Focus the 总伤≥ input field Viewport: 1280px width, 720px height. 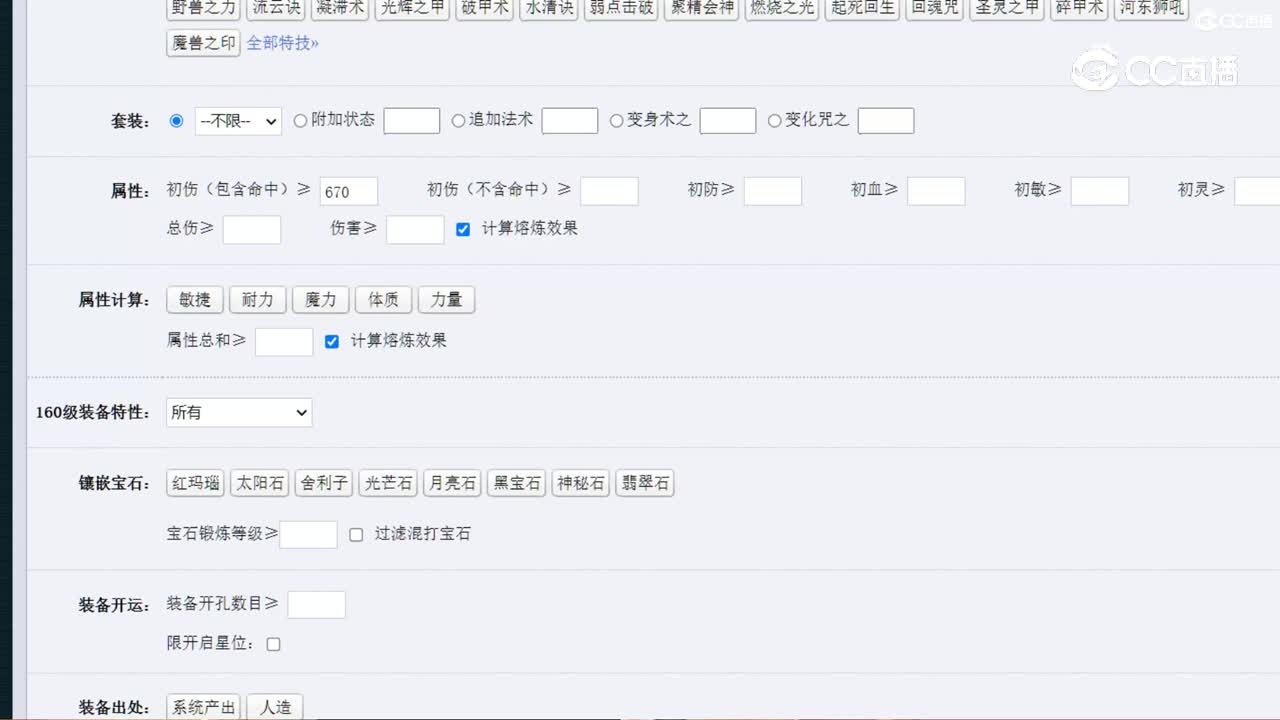pos(252,229)
